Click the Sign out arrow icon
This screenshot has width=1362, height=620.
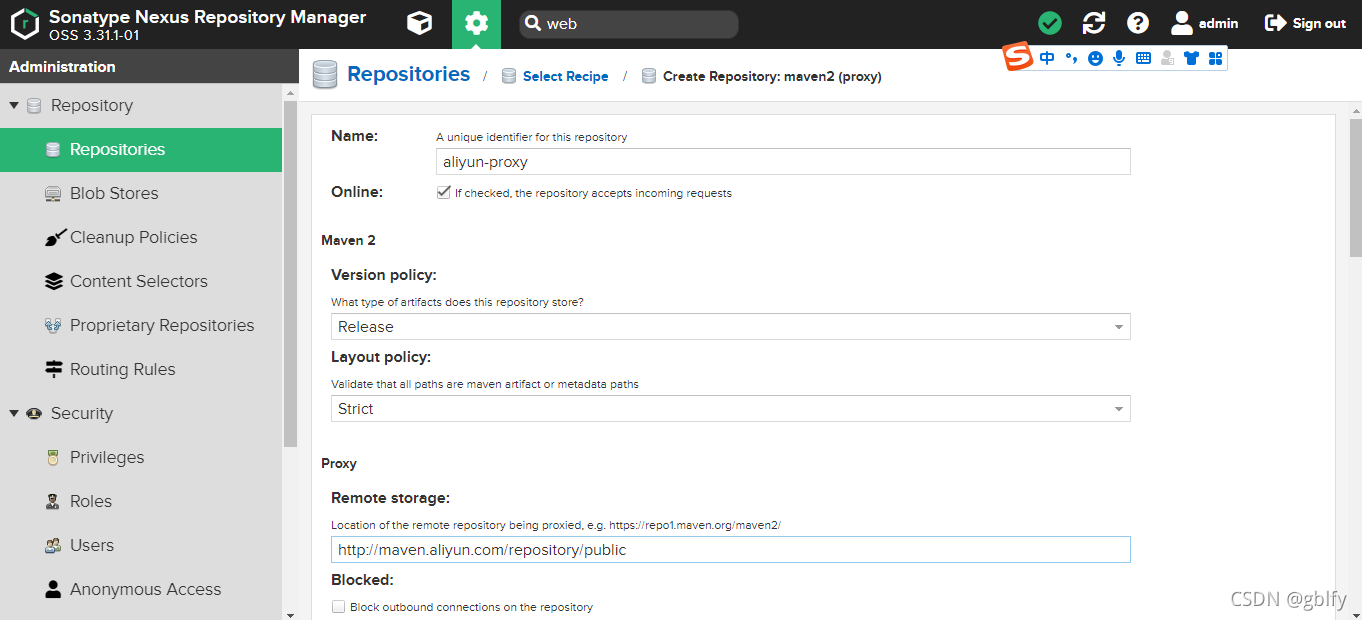click(1275, 23)
